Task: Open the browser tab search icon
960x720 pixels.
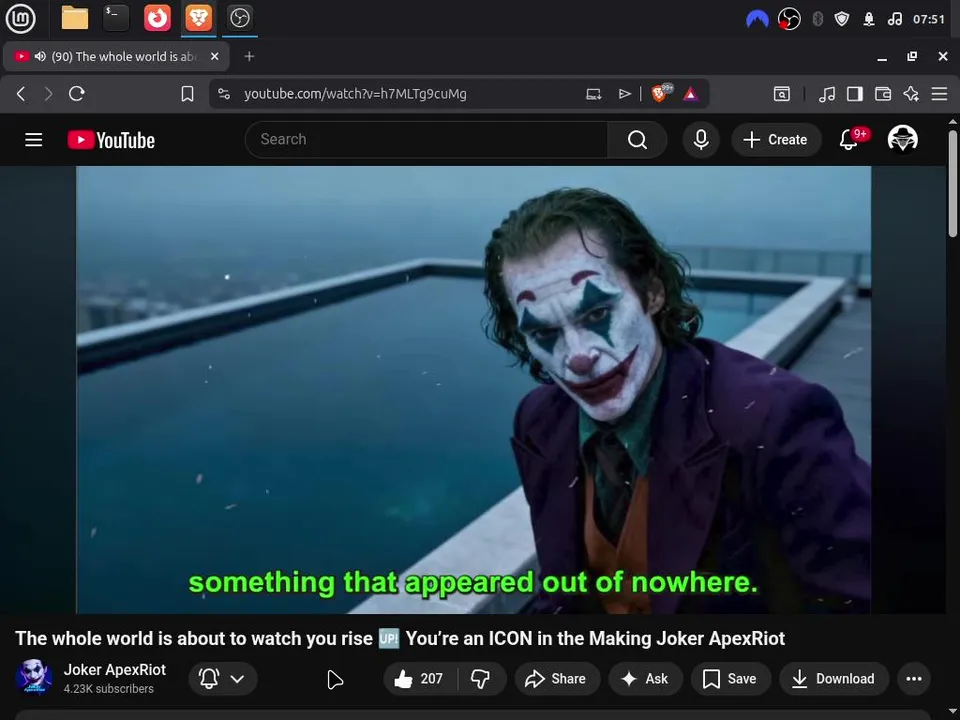Action: (782, 94)
